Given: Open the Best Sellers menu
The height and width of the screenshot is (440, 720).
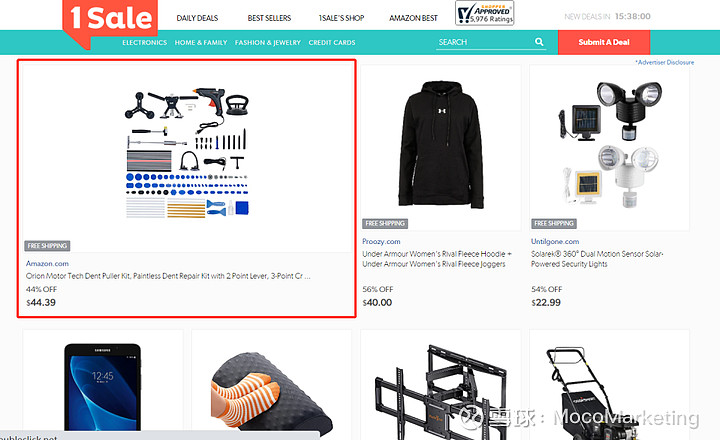Looking at the screenshot, I should pos(269,18).
